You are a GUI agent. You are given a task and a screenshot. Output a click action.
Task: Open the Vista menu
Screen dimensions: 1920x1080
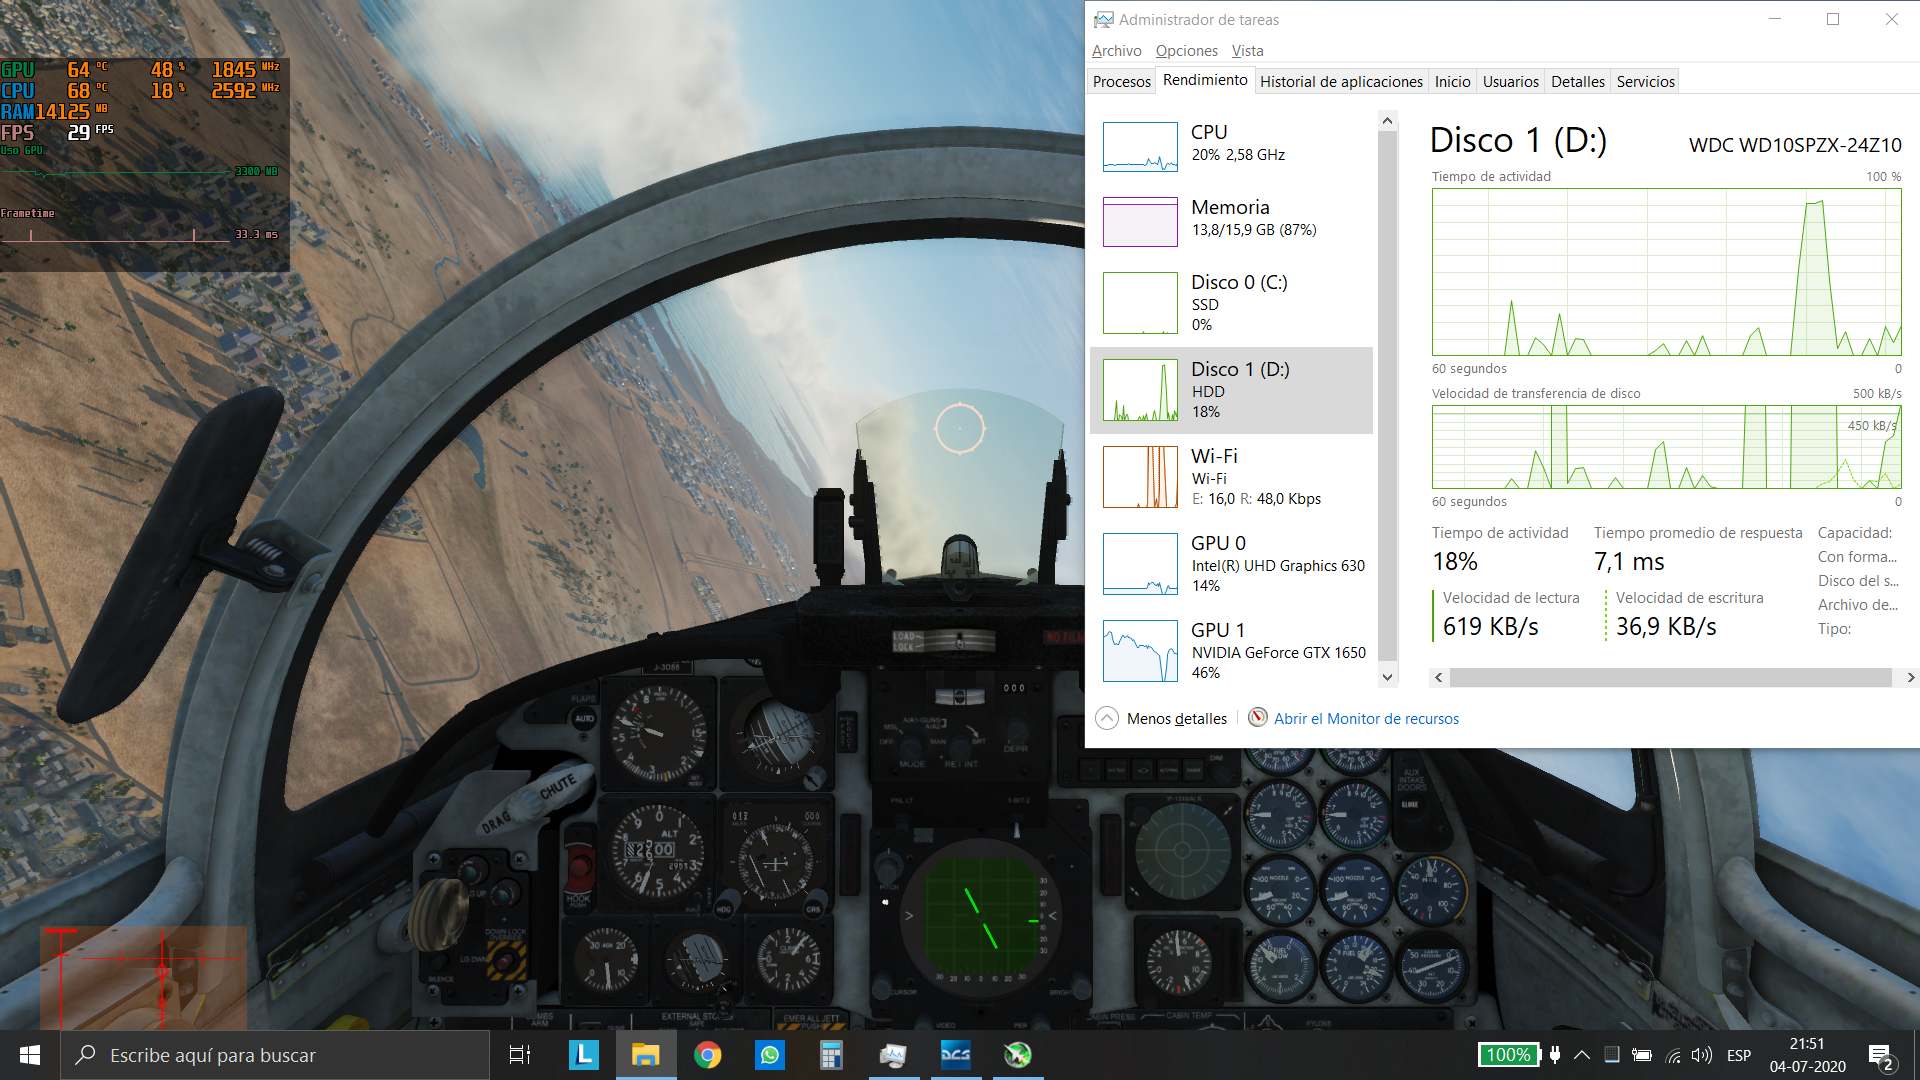1247,51
